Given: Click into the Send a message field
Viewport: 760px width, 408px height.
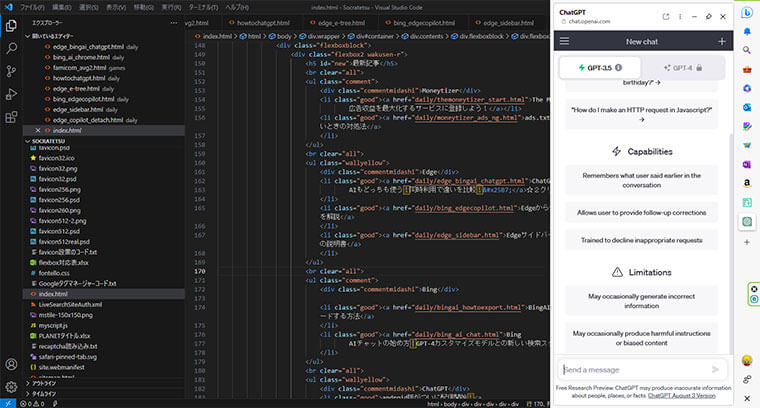Looking at the screenshot, I should click(x=635, y=370).
